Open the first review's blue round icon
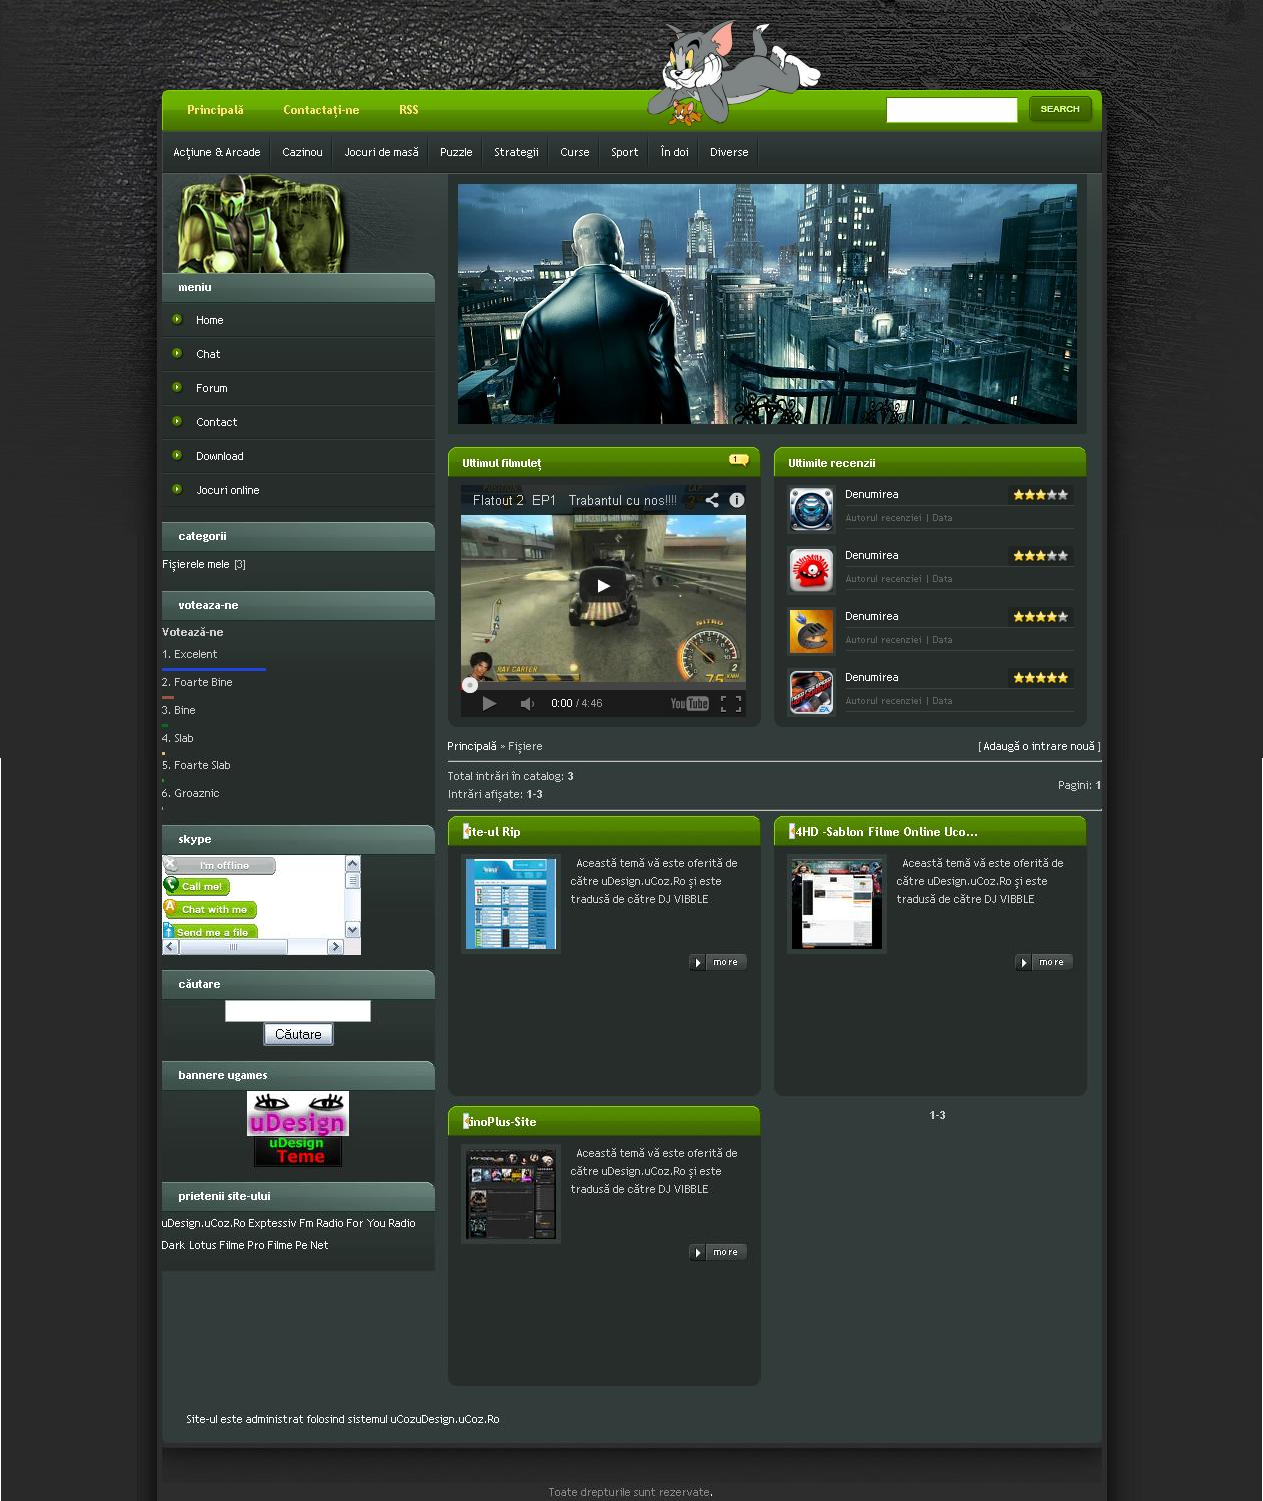The width and height of the screenshot is (1263, 1501). tap(811, 510)
